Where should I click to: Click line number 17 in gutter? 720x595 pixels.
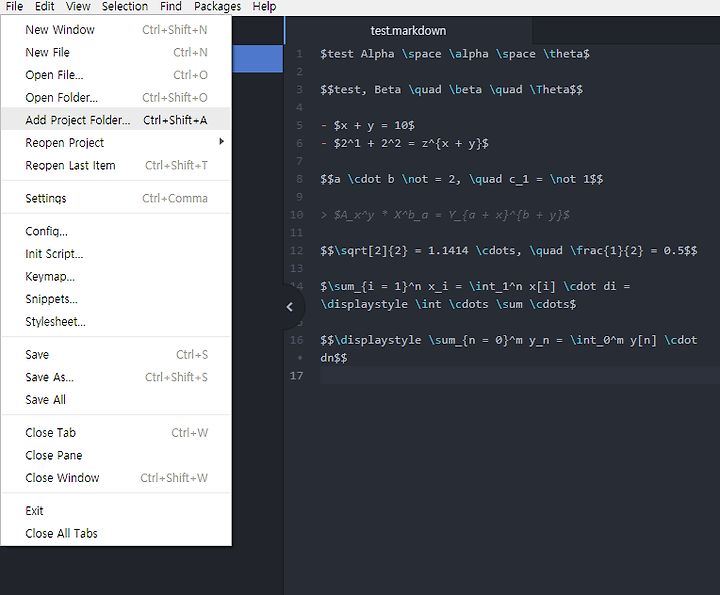click(x=297, y=376)
